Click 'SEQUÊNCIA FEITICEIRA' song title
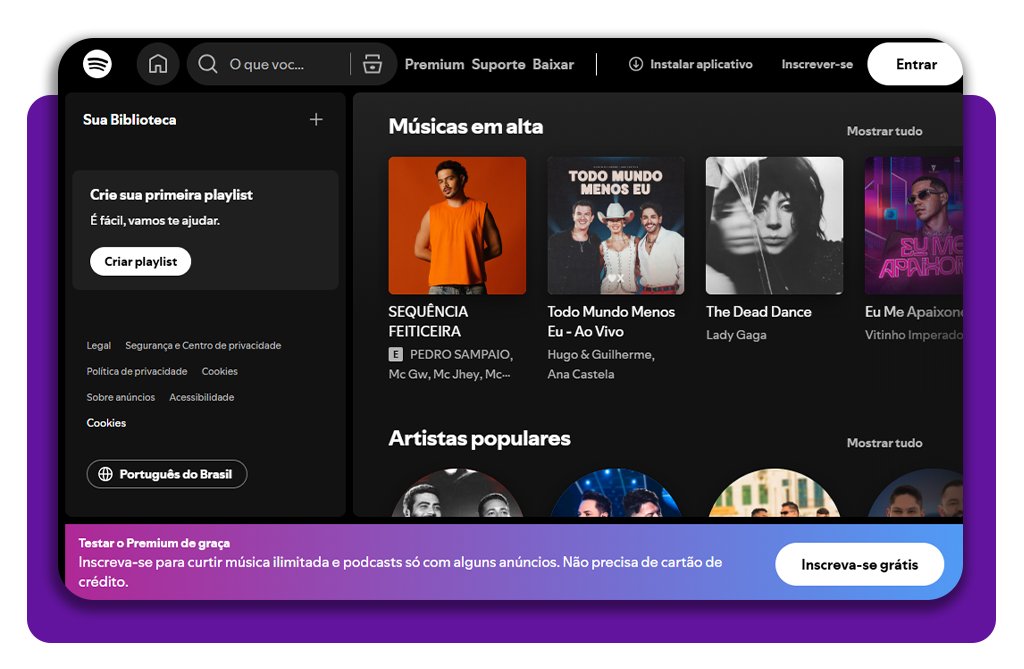The width and height of the screenshot is (1024, 669). click(428, 321)
